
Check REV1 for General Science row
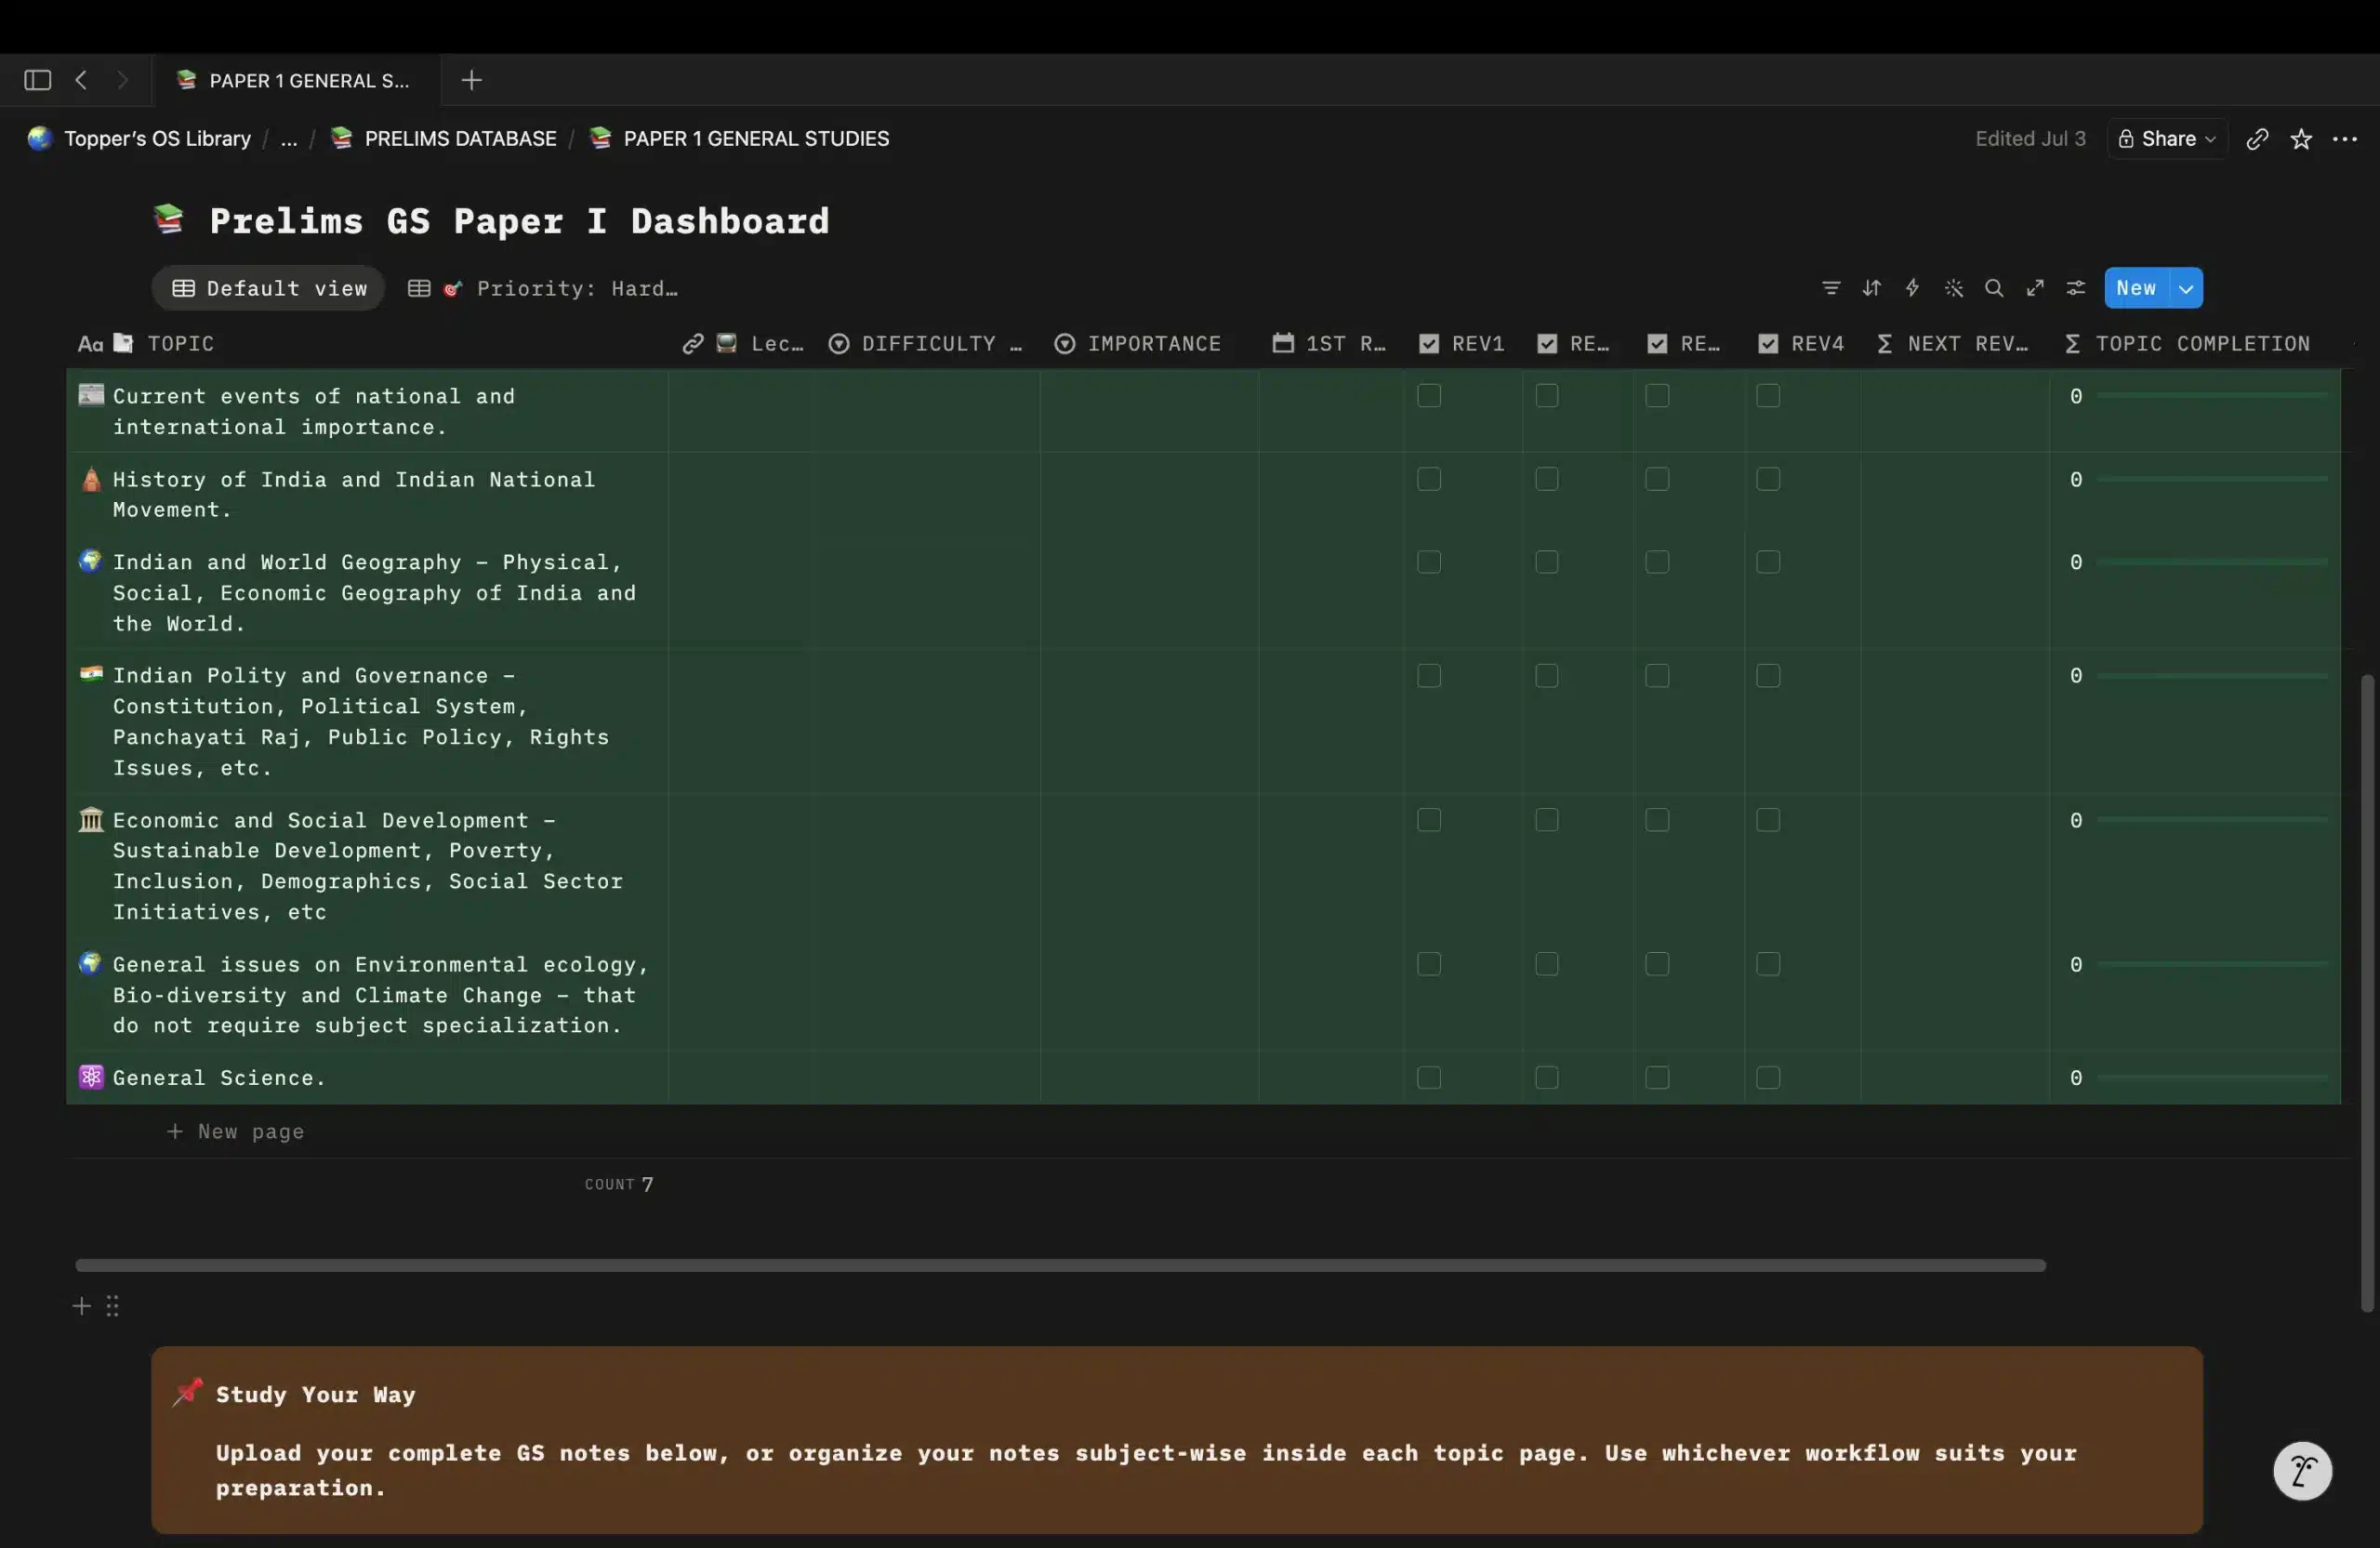pyautogui.click(x=1429, y=1077)
